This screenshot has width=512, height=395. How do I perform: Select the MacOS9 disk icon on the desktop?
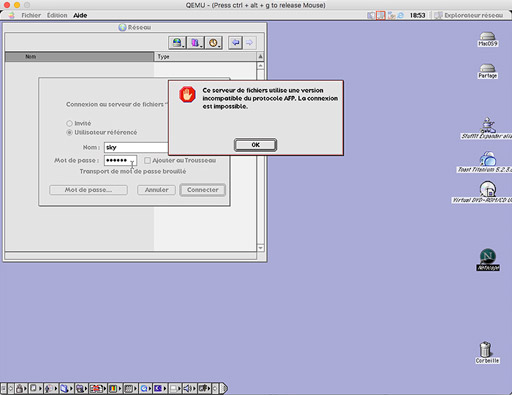coord(487,39)
